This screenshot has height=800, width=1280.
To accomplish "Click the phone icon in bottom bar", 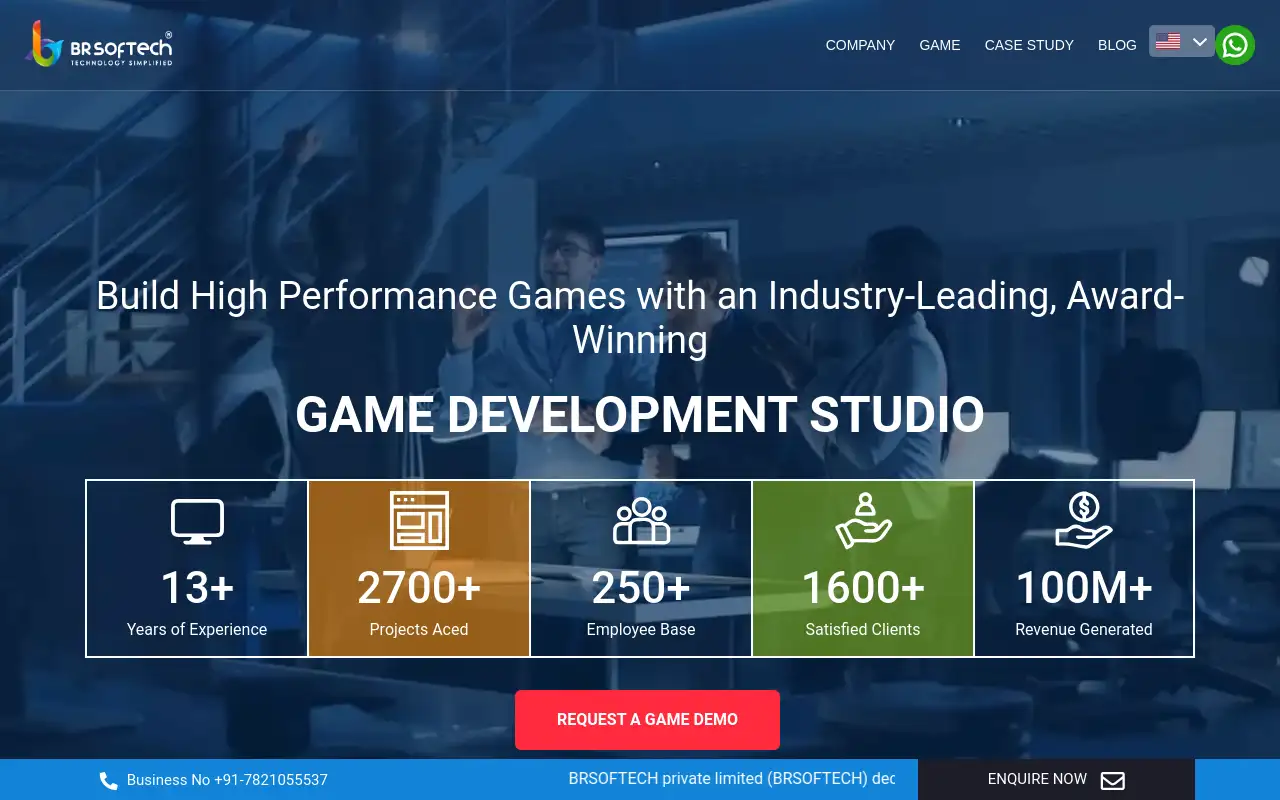I will [108, 780].
